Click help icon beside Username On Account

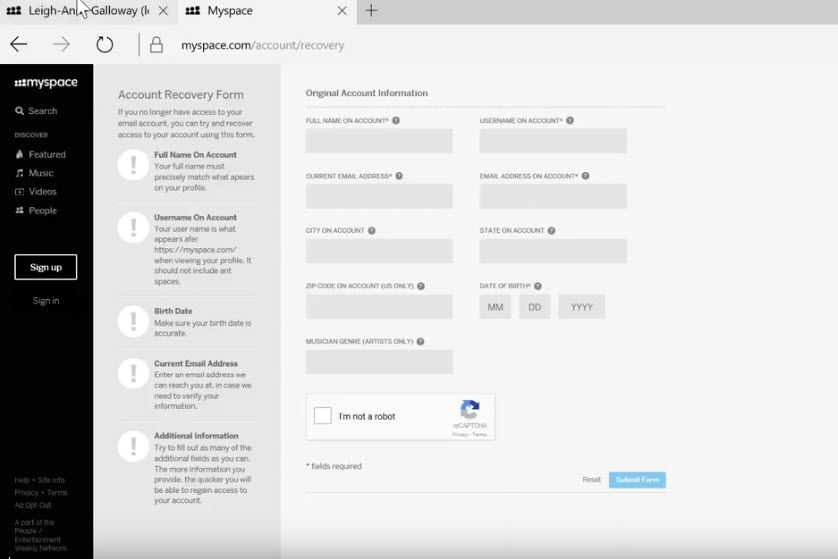click(570, 120)
